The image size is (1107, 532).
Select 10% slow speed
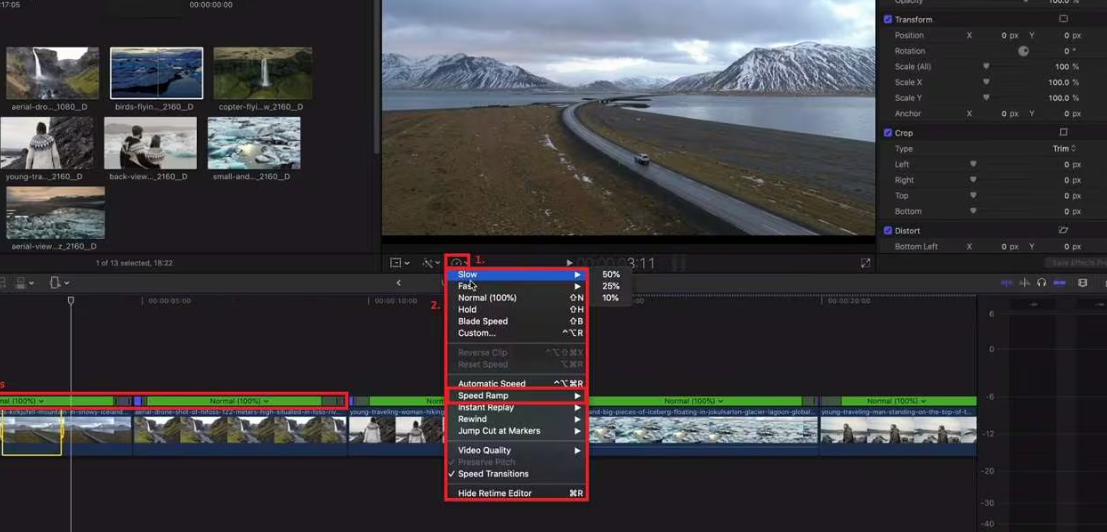611,298
